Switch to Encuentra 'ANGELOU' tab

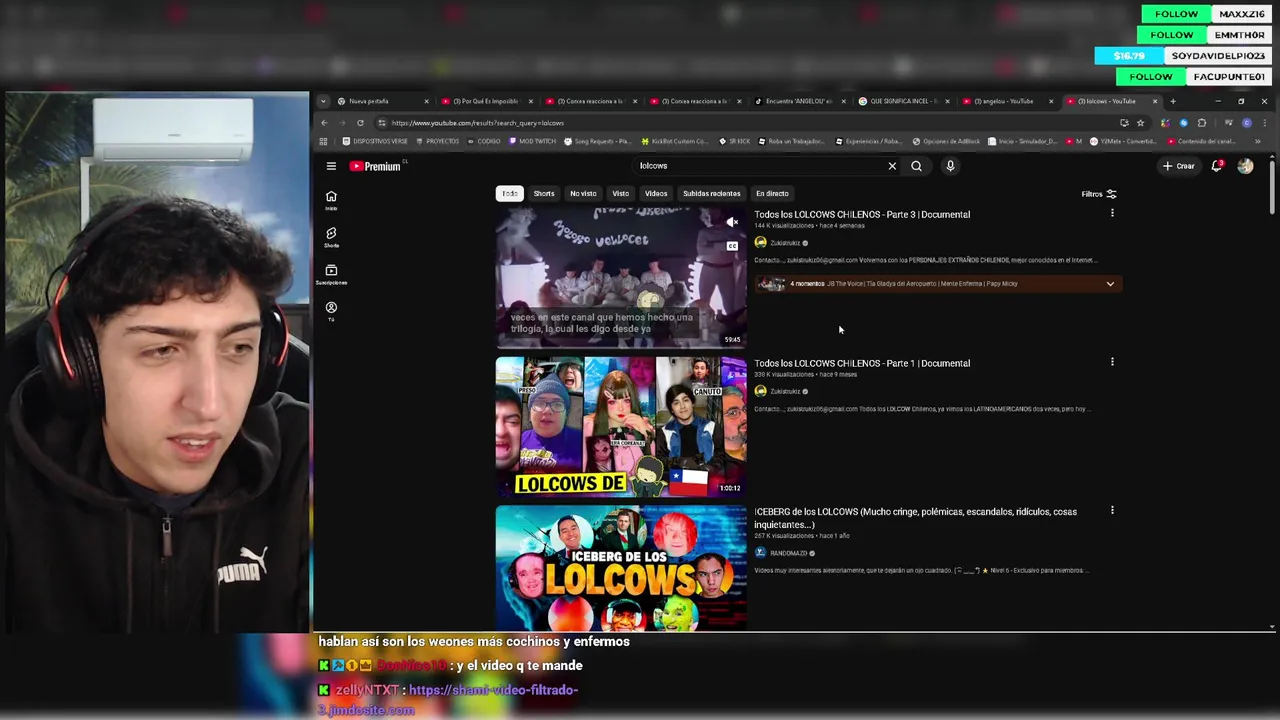[800, 101]
